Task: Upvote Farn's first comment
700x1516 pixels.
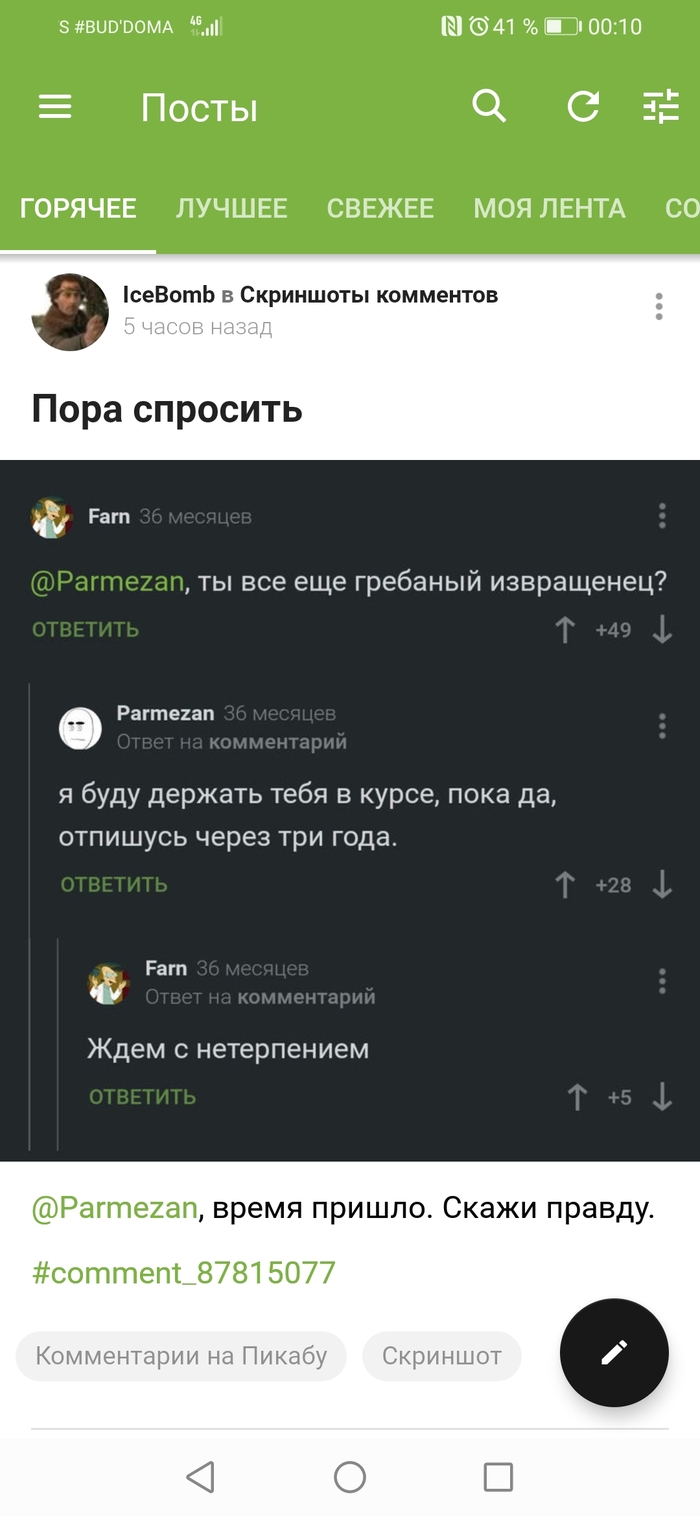Action: click(x=564, y=629)
